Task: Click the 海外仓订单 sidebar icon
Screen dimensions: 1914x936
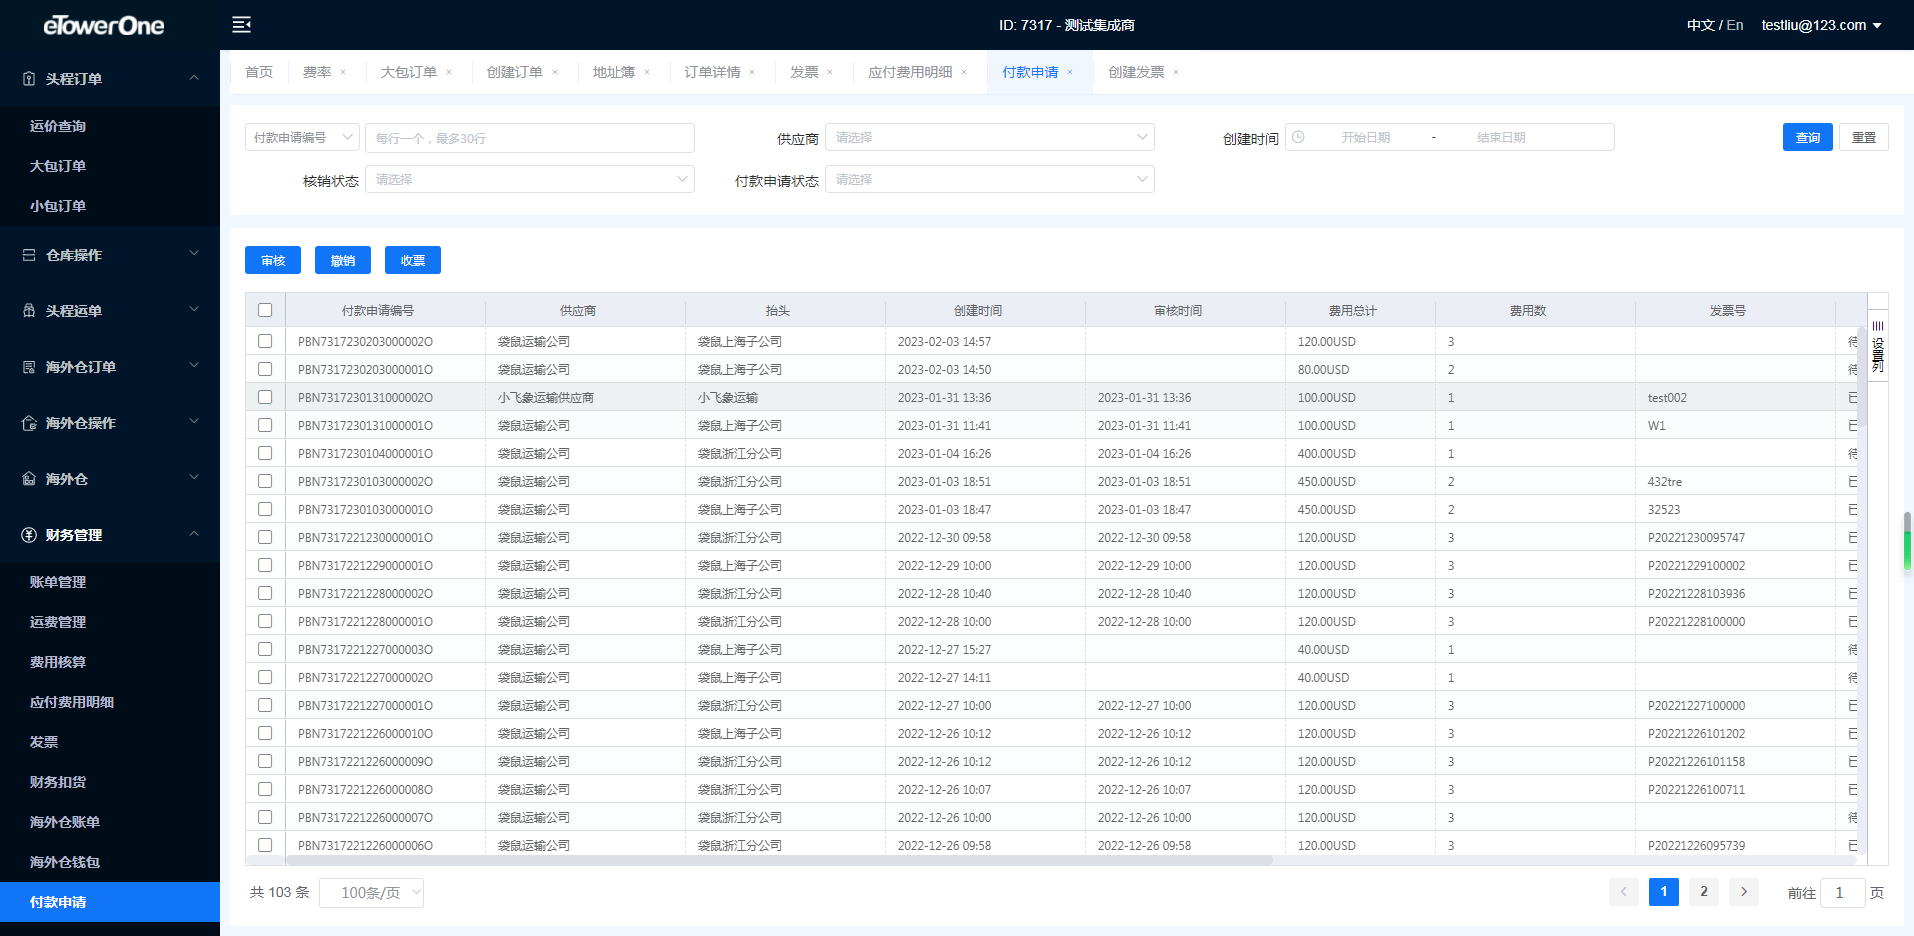Action: (x=29, y=367)
